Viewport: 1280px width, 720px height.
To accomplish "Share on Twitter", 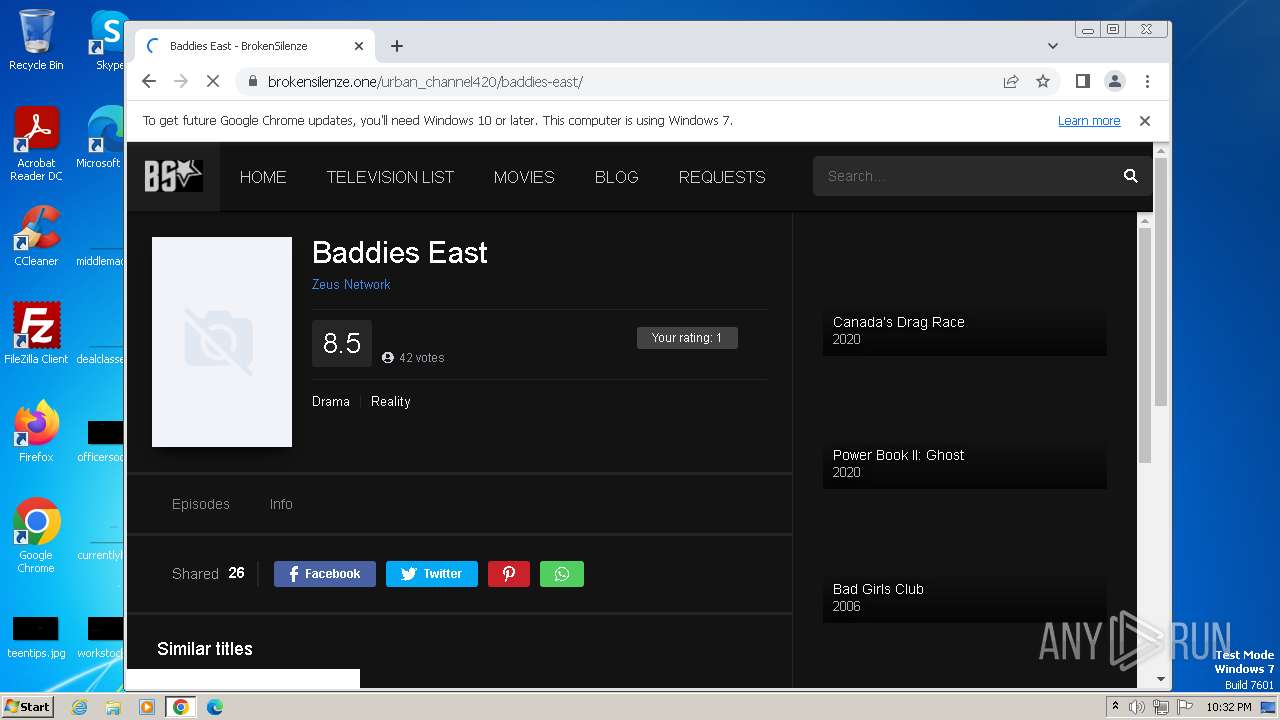I will (x=432, y=574).
